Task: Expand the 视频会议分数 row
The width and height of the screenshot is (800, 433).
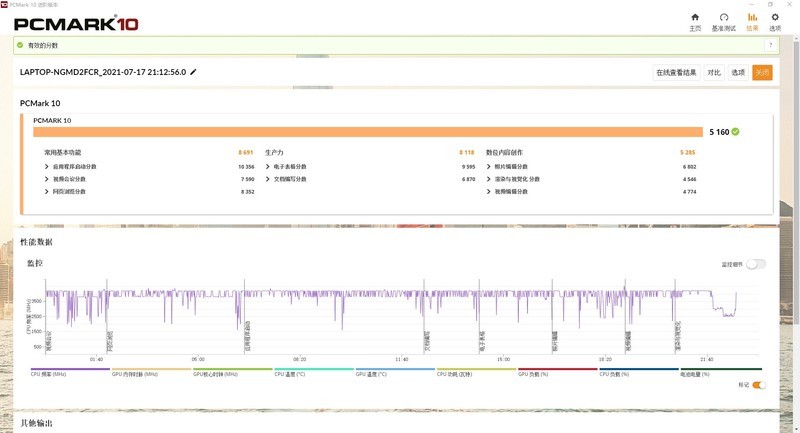Action: pos(47,179)
